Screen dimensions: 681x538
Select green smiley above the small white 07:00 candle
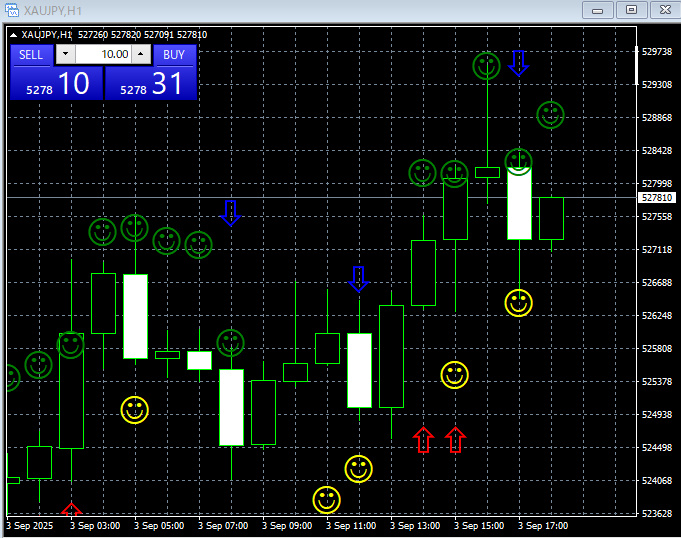tap(198, 245)
